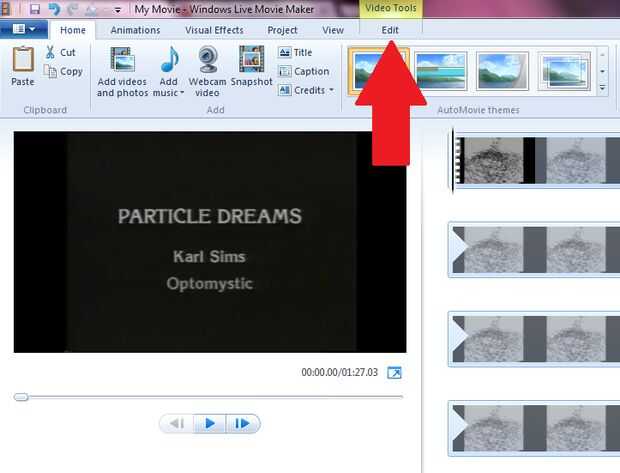
Task: Click the video preview showing PARTICLE DREAMS
Action: 210,242
